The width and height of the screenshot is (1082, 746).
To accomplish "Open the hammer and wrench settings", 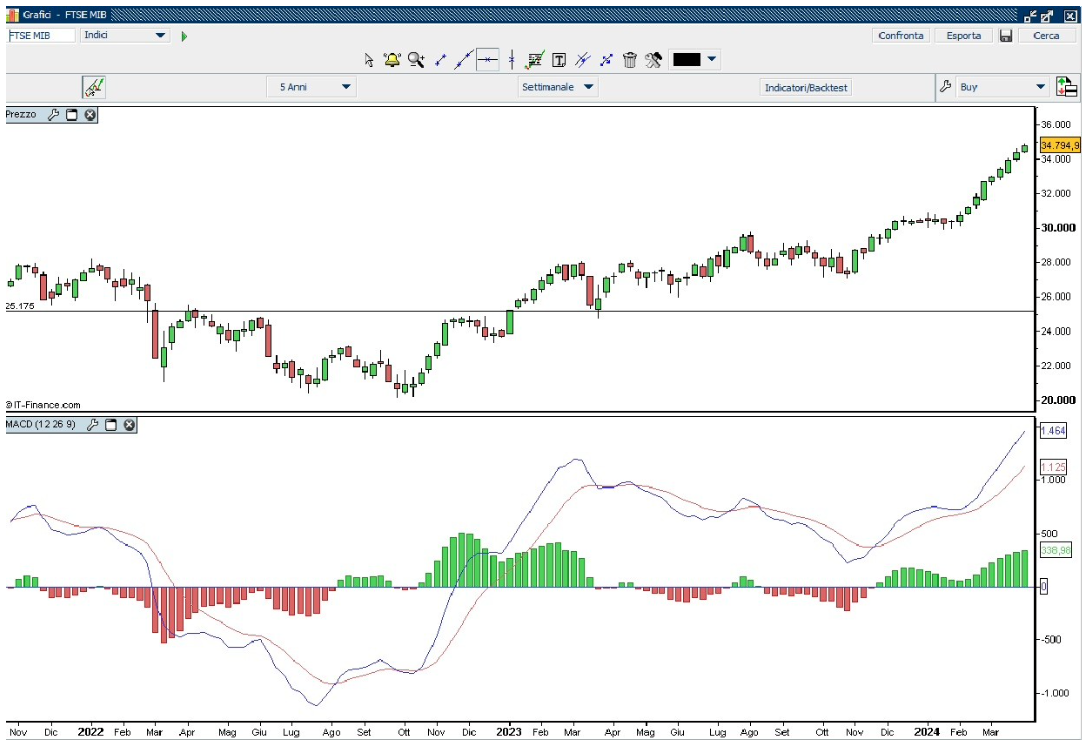I will (653, 60).
